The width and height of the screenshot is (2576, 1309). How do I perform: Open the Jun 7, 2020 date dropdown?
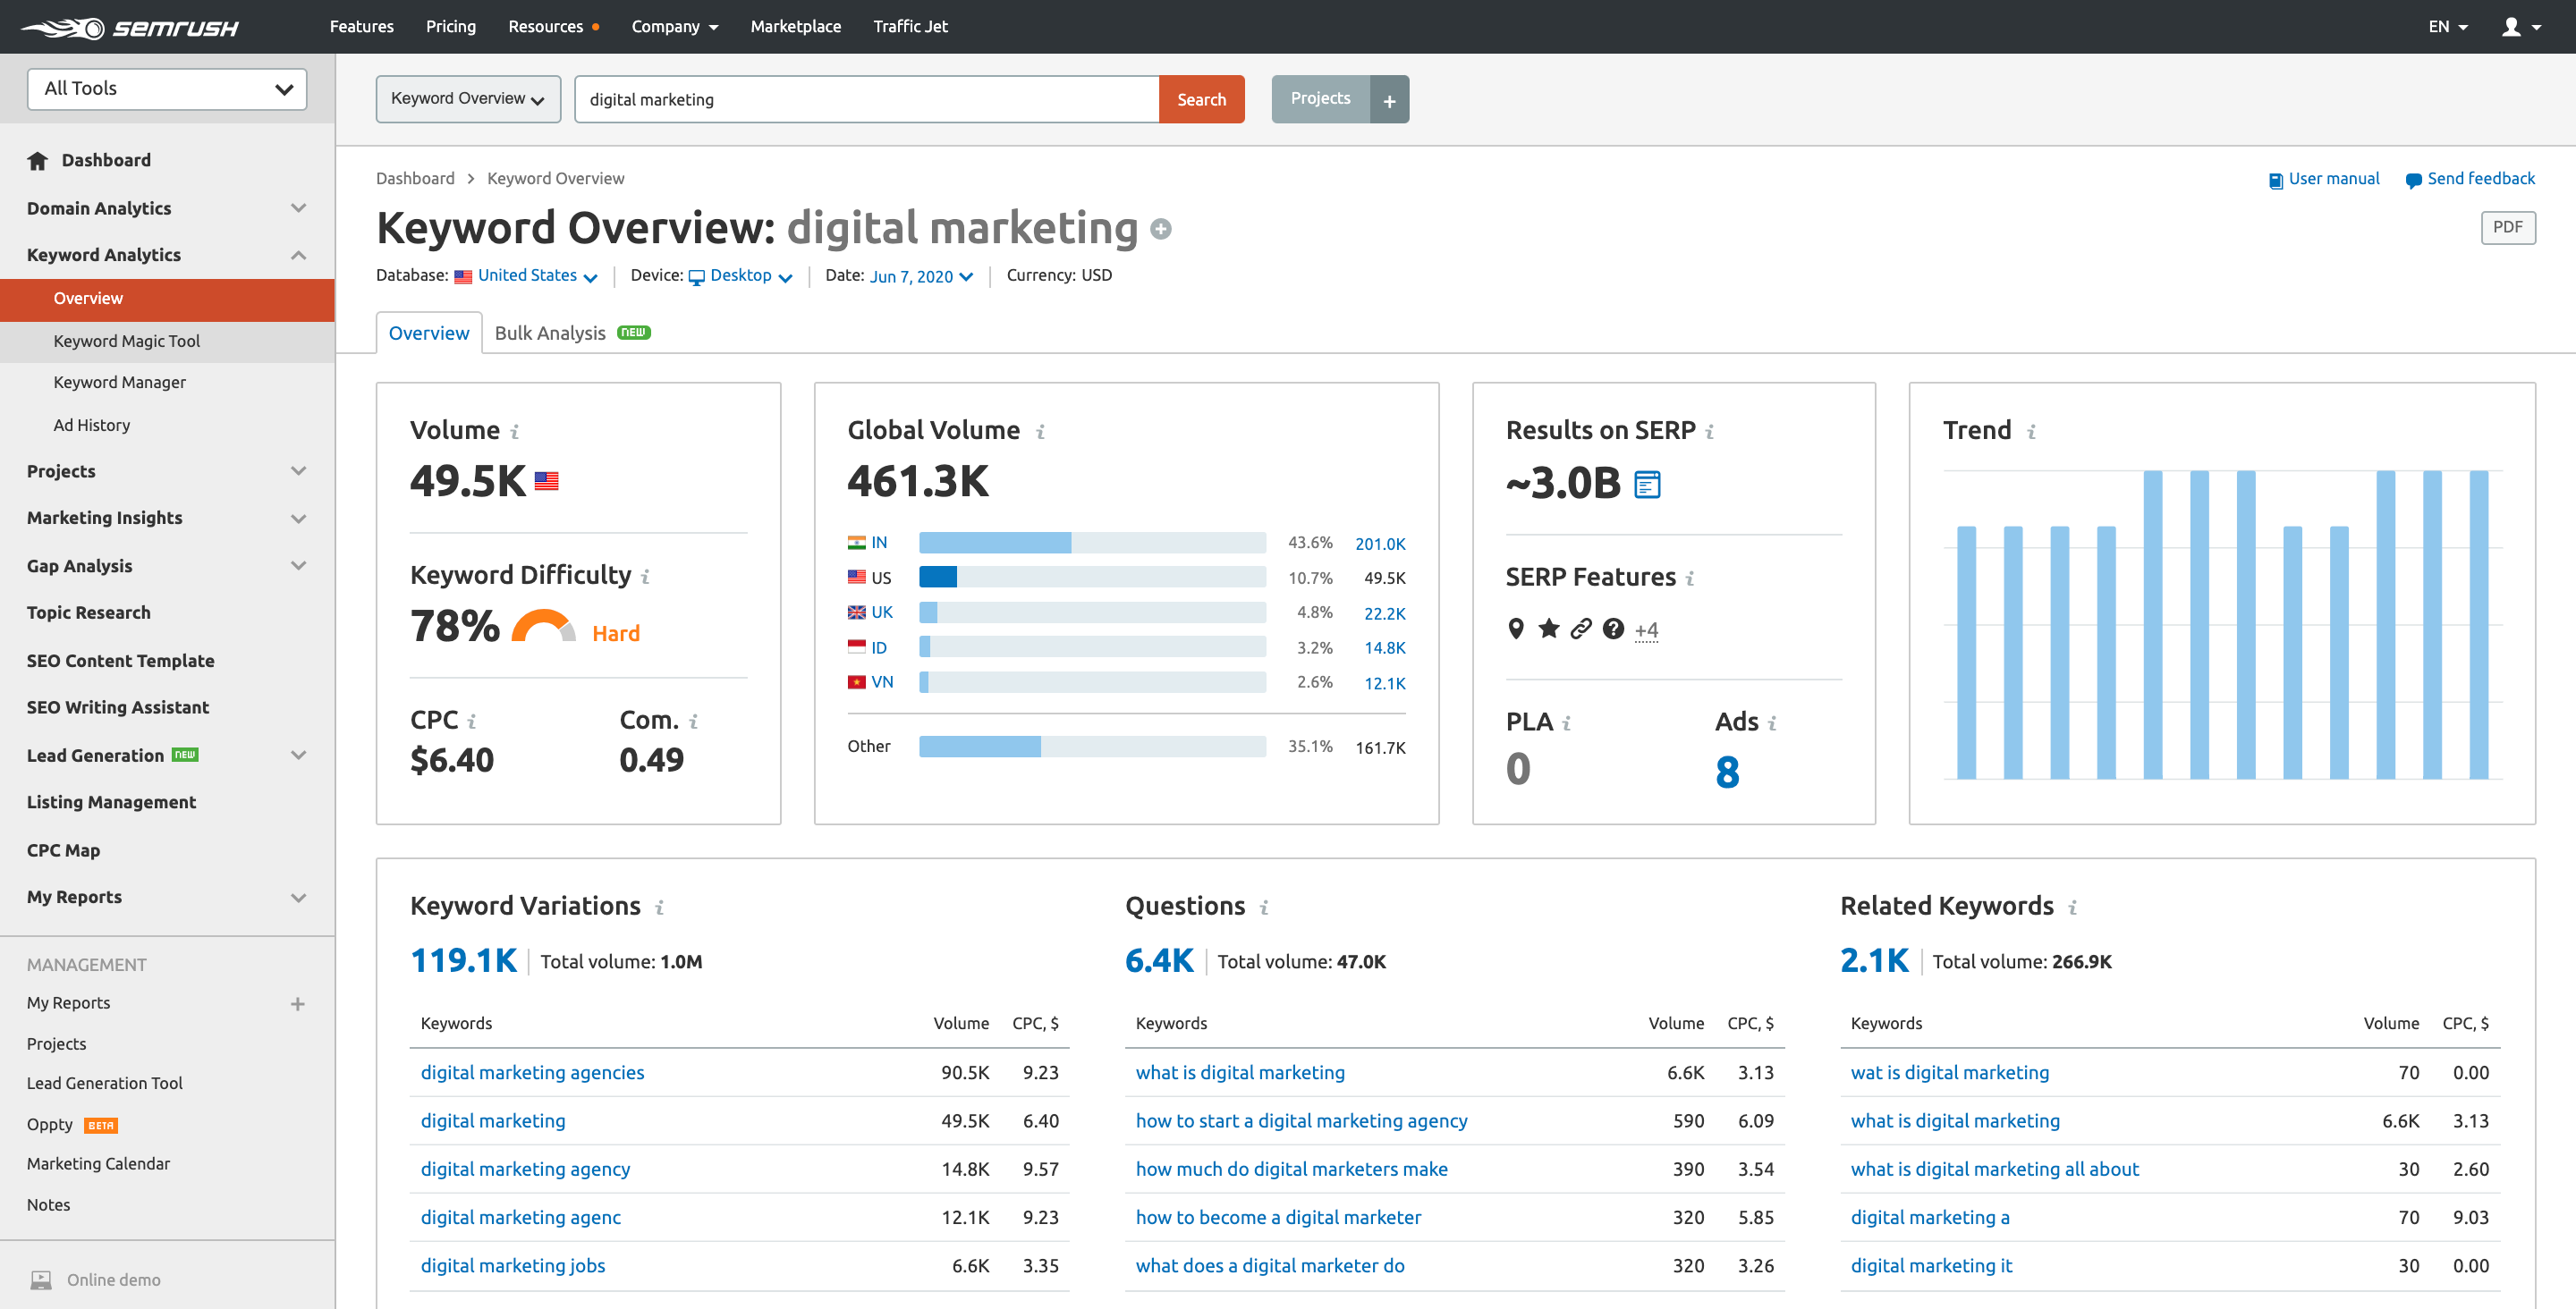(x=921, y=276)
